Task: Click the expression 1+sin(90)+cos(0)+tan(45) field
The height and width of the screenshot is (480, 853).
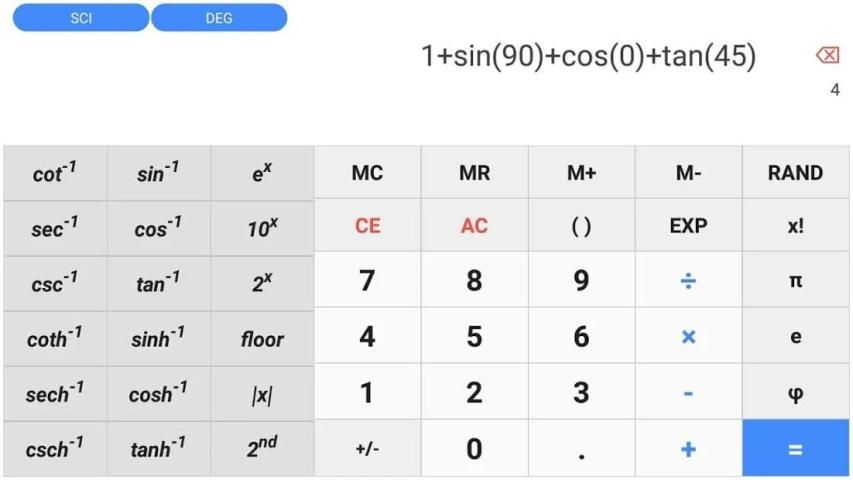Action: [x=588, y=56]
